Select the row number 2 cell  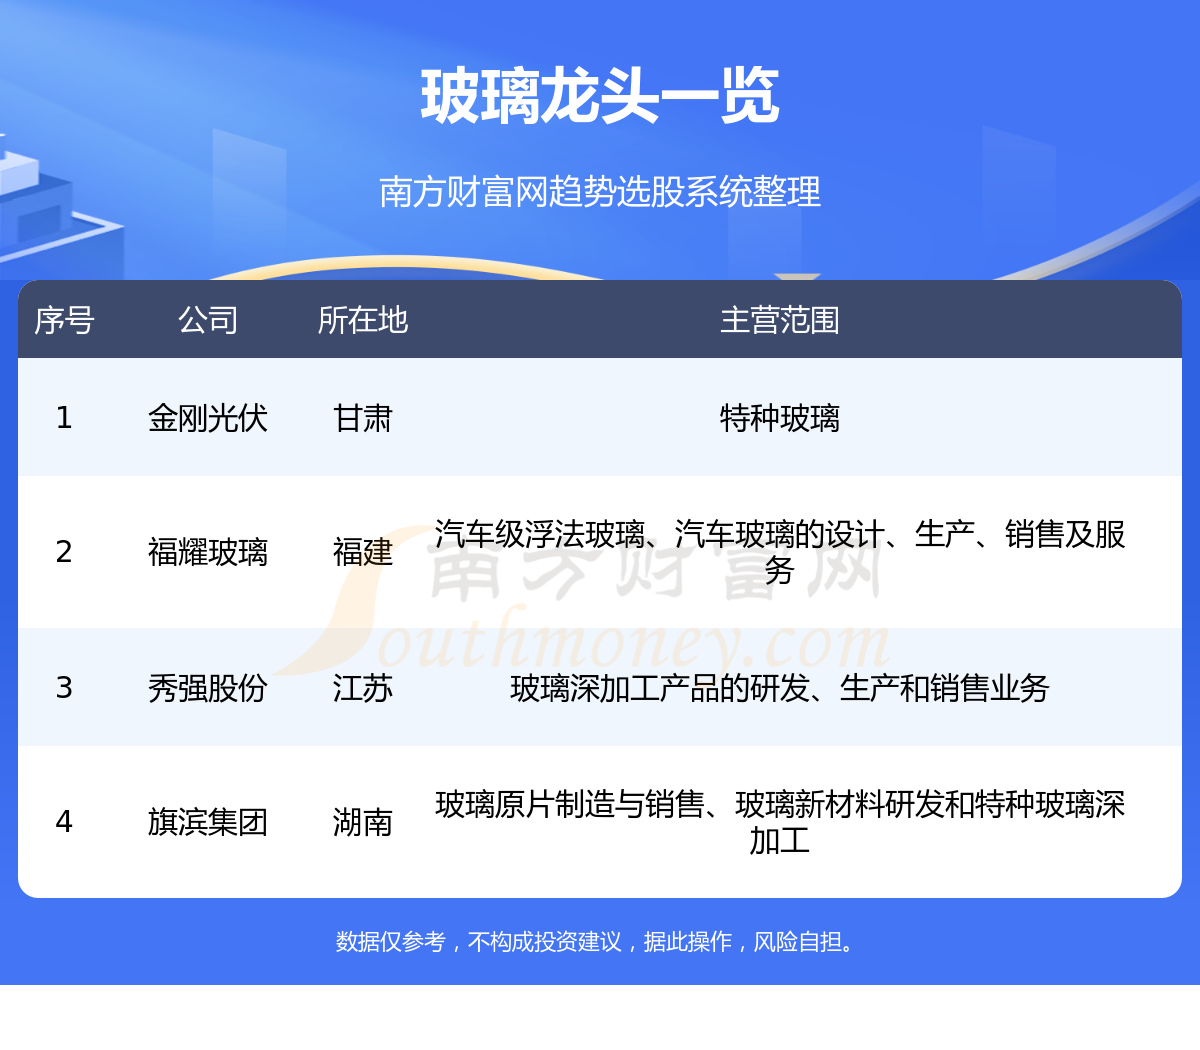[x=64, y=552]
